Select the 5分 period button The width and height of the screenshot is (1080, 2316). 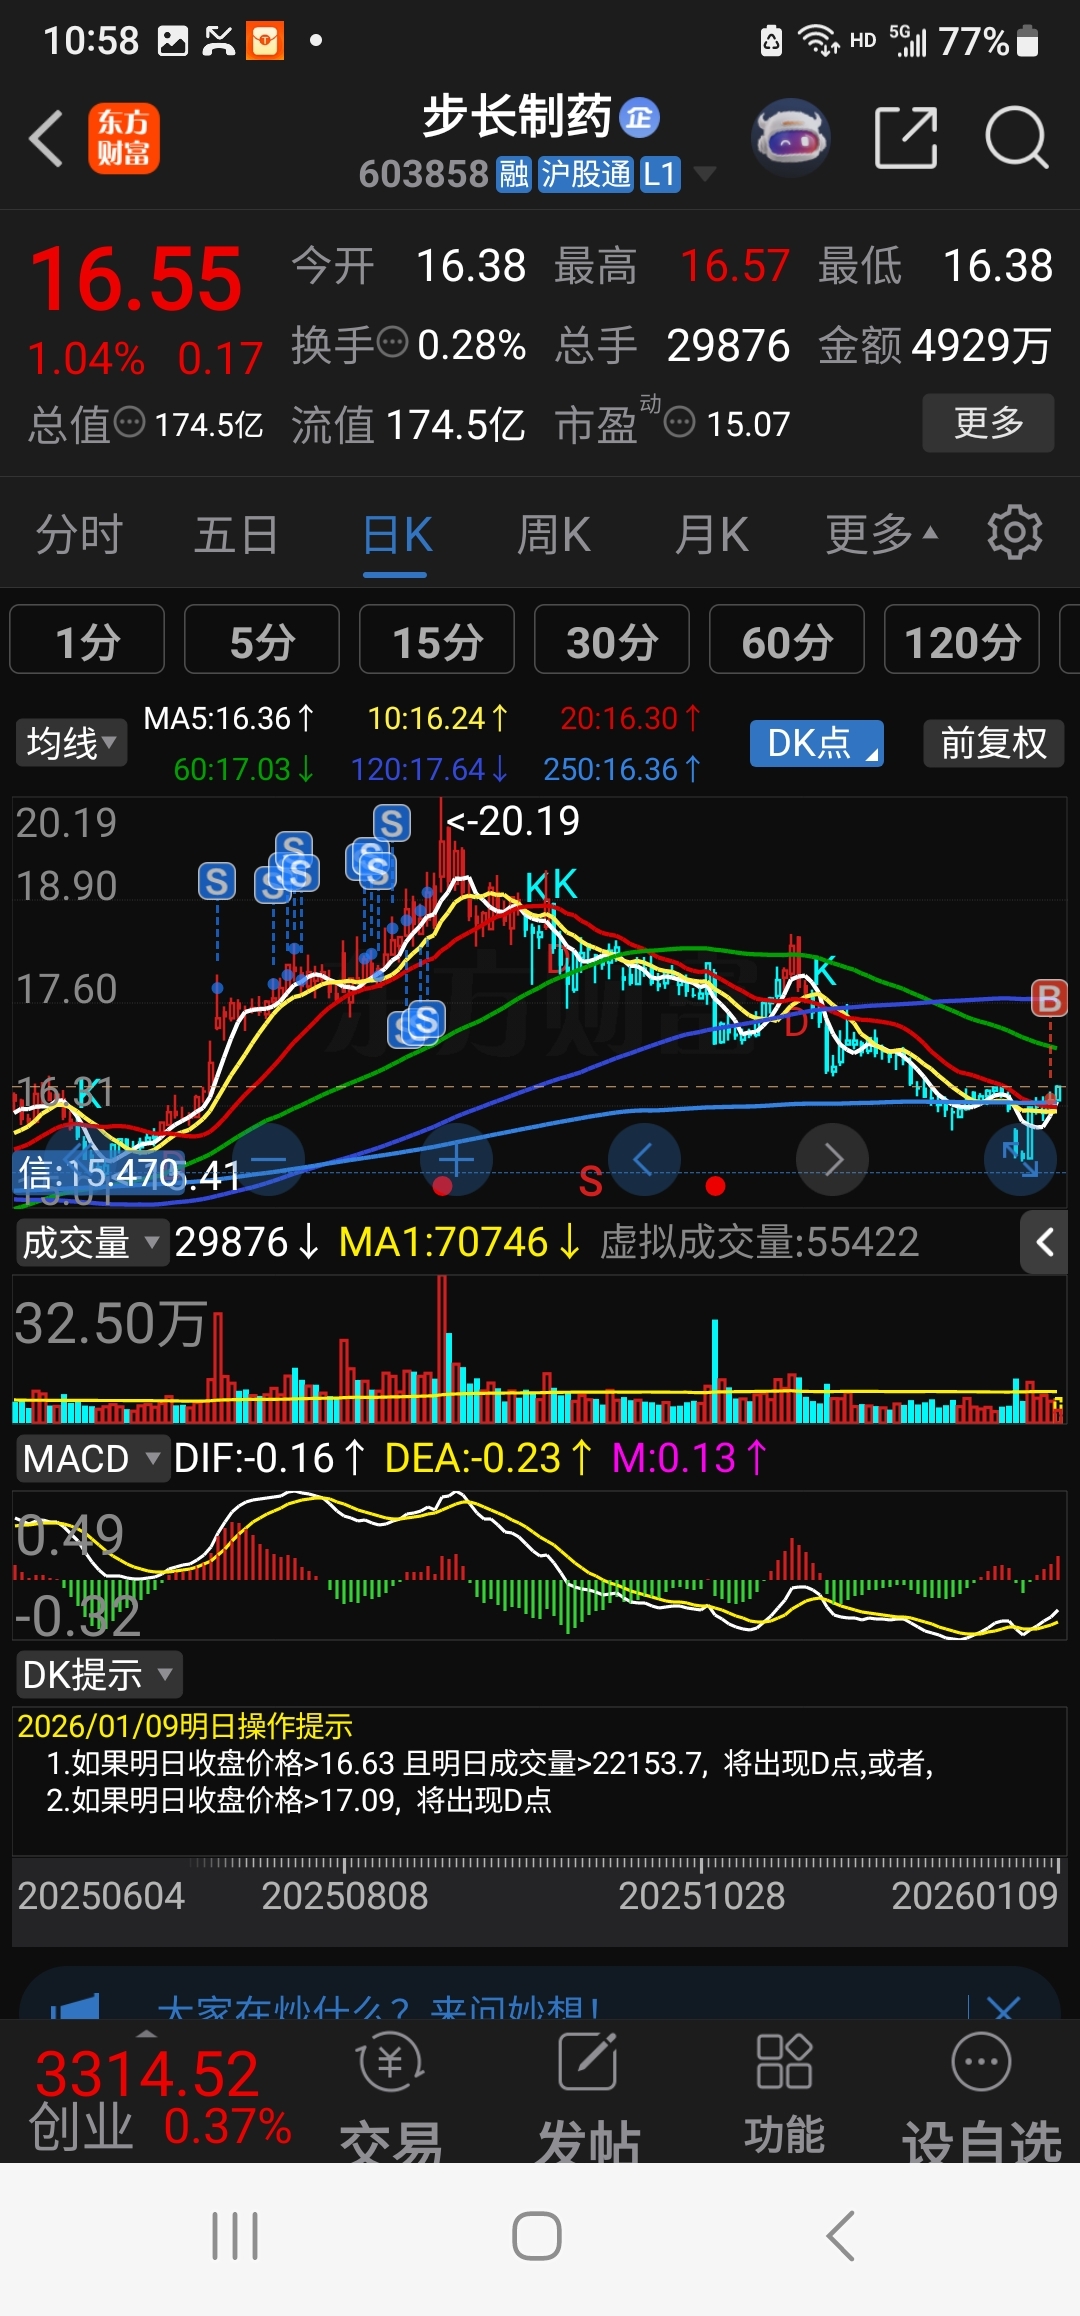(262, 640)
